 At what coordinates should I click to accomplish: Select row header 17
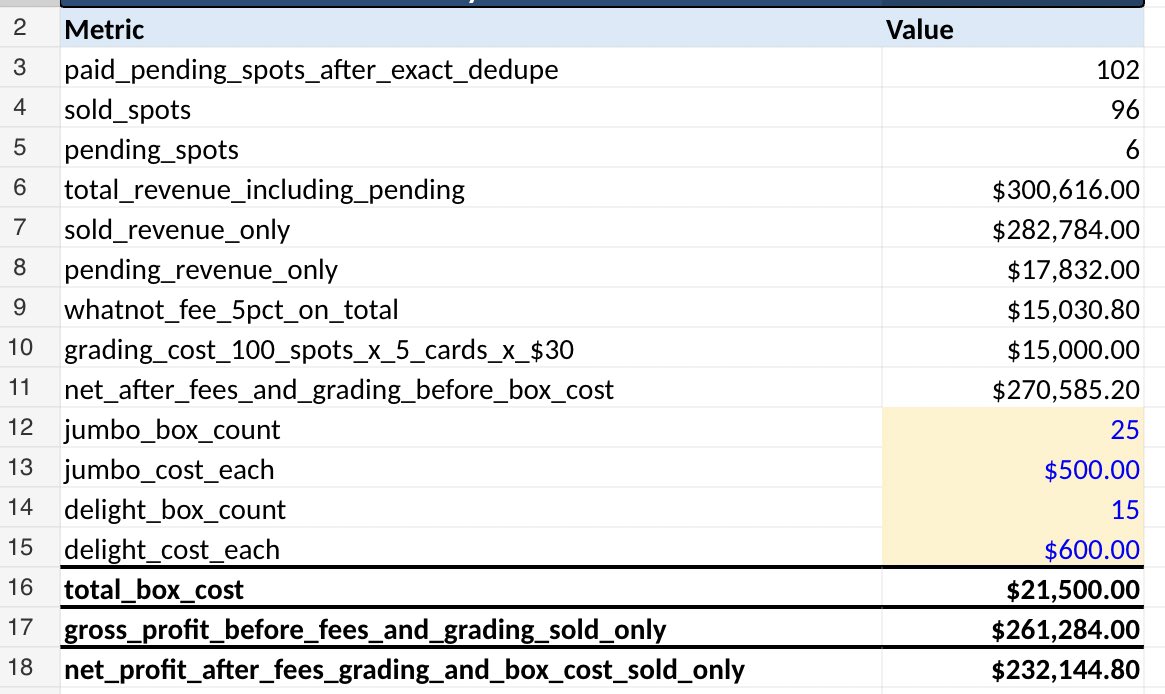(x=30, y=629)
